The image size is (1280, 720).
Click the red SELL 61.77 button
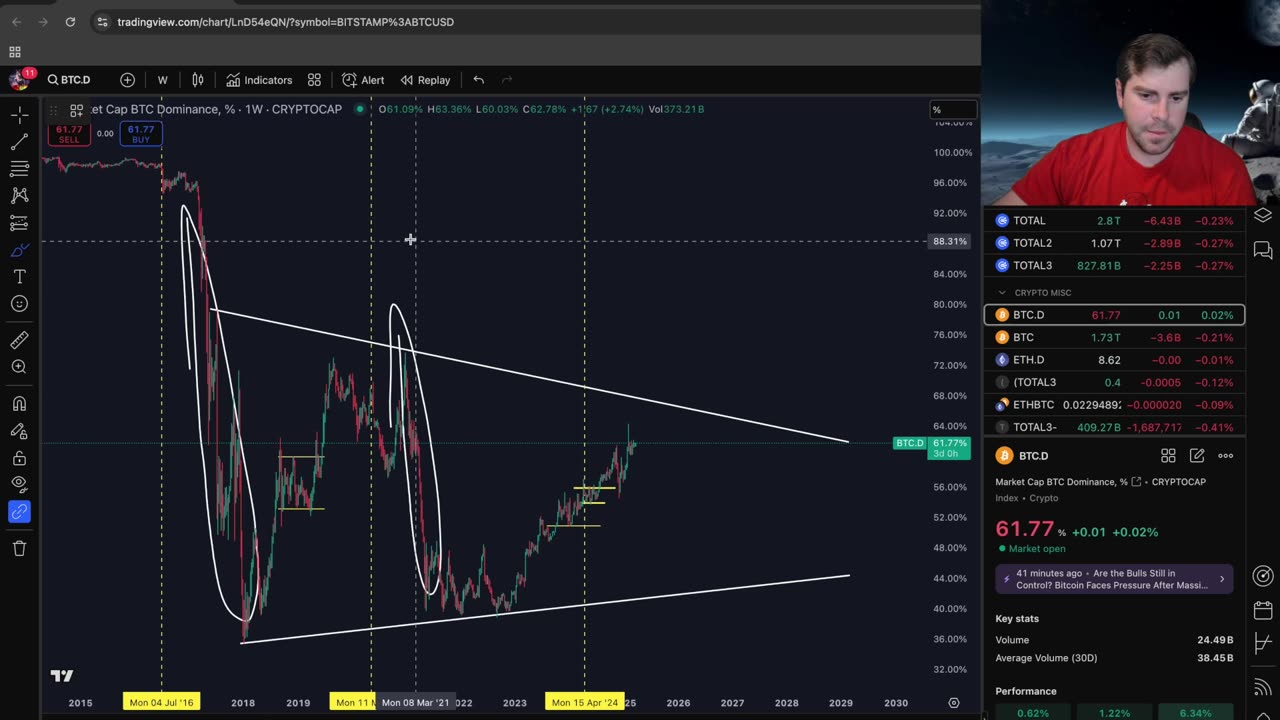pos(69,134)
